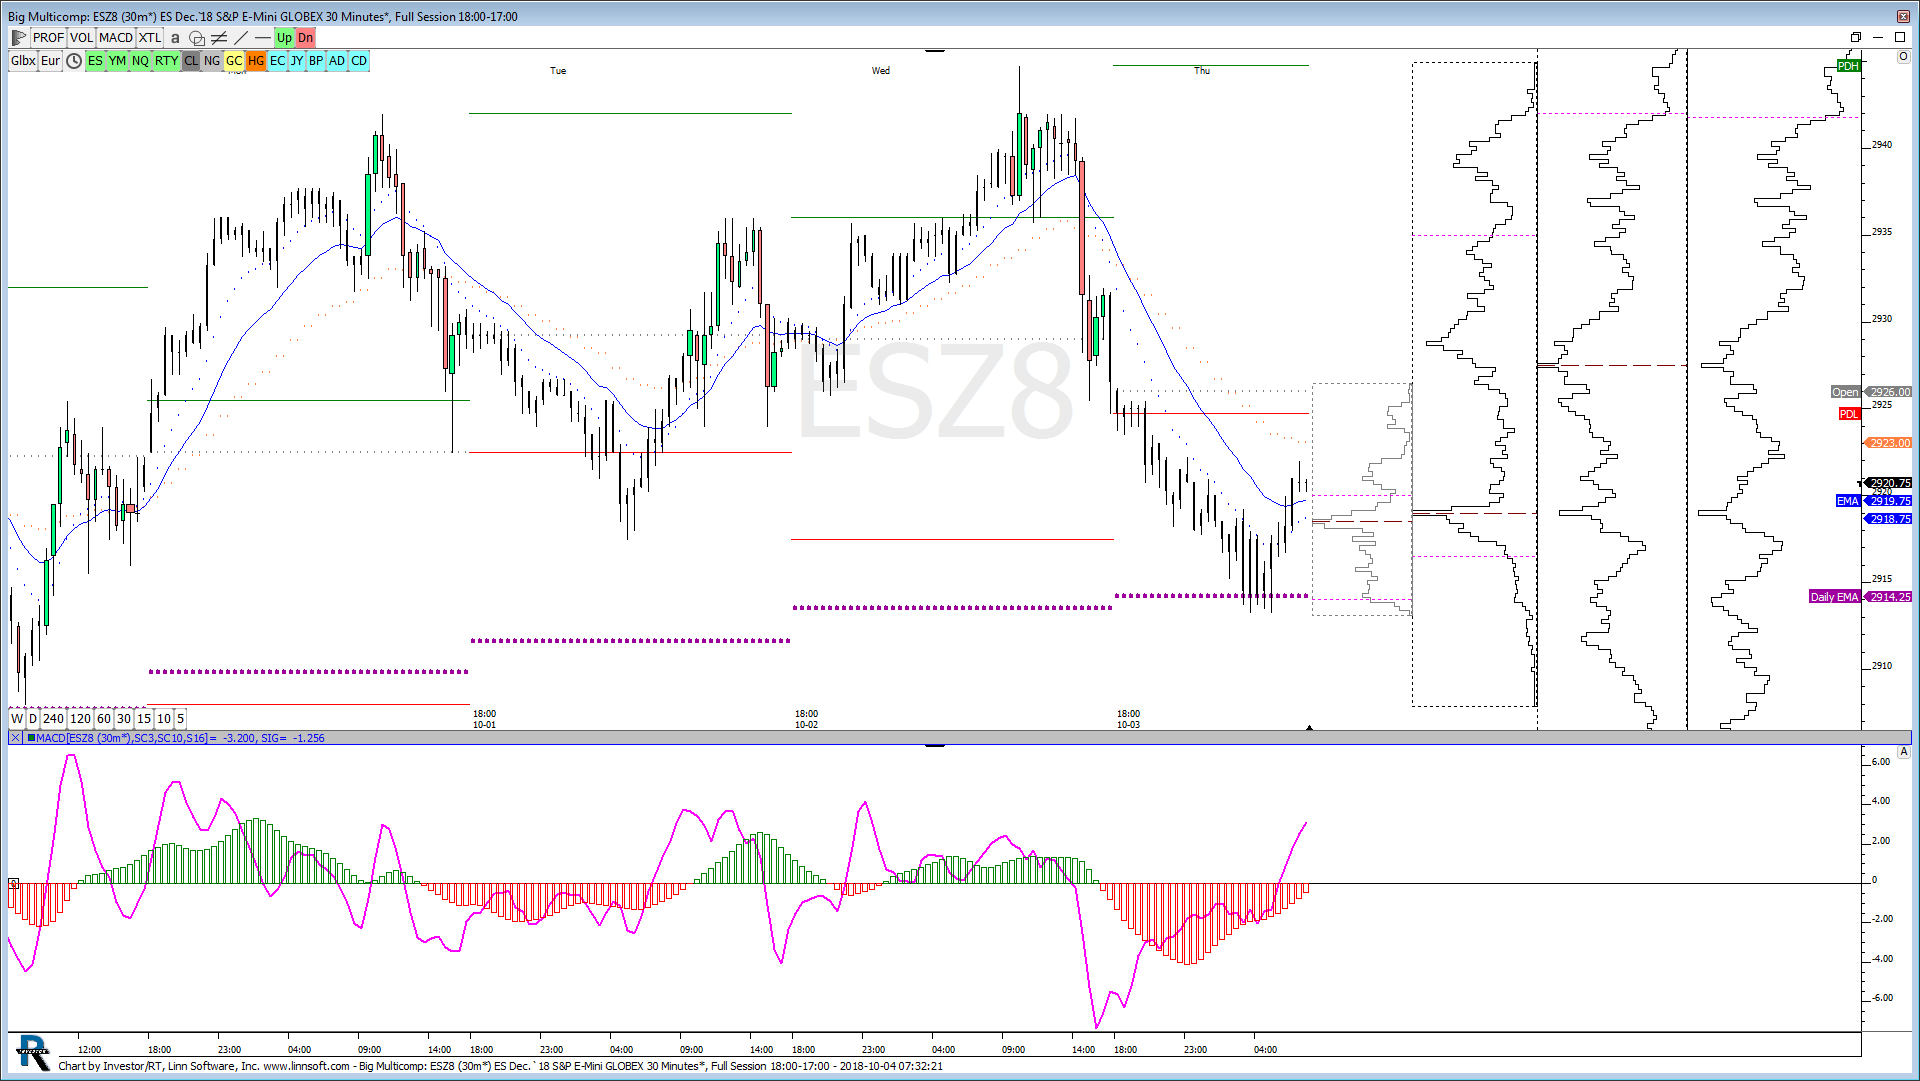Switch chart symbol to NQ
Screen dimensions: 1920x1081
pos(140,61)
